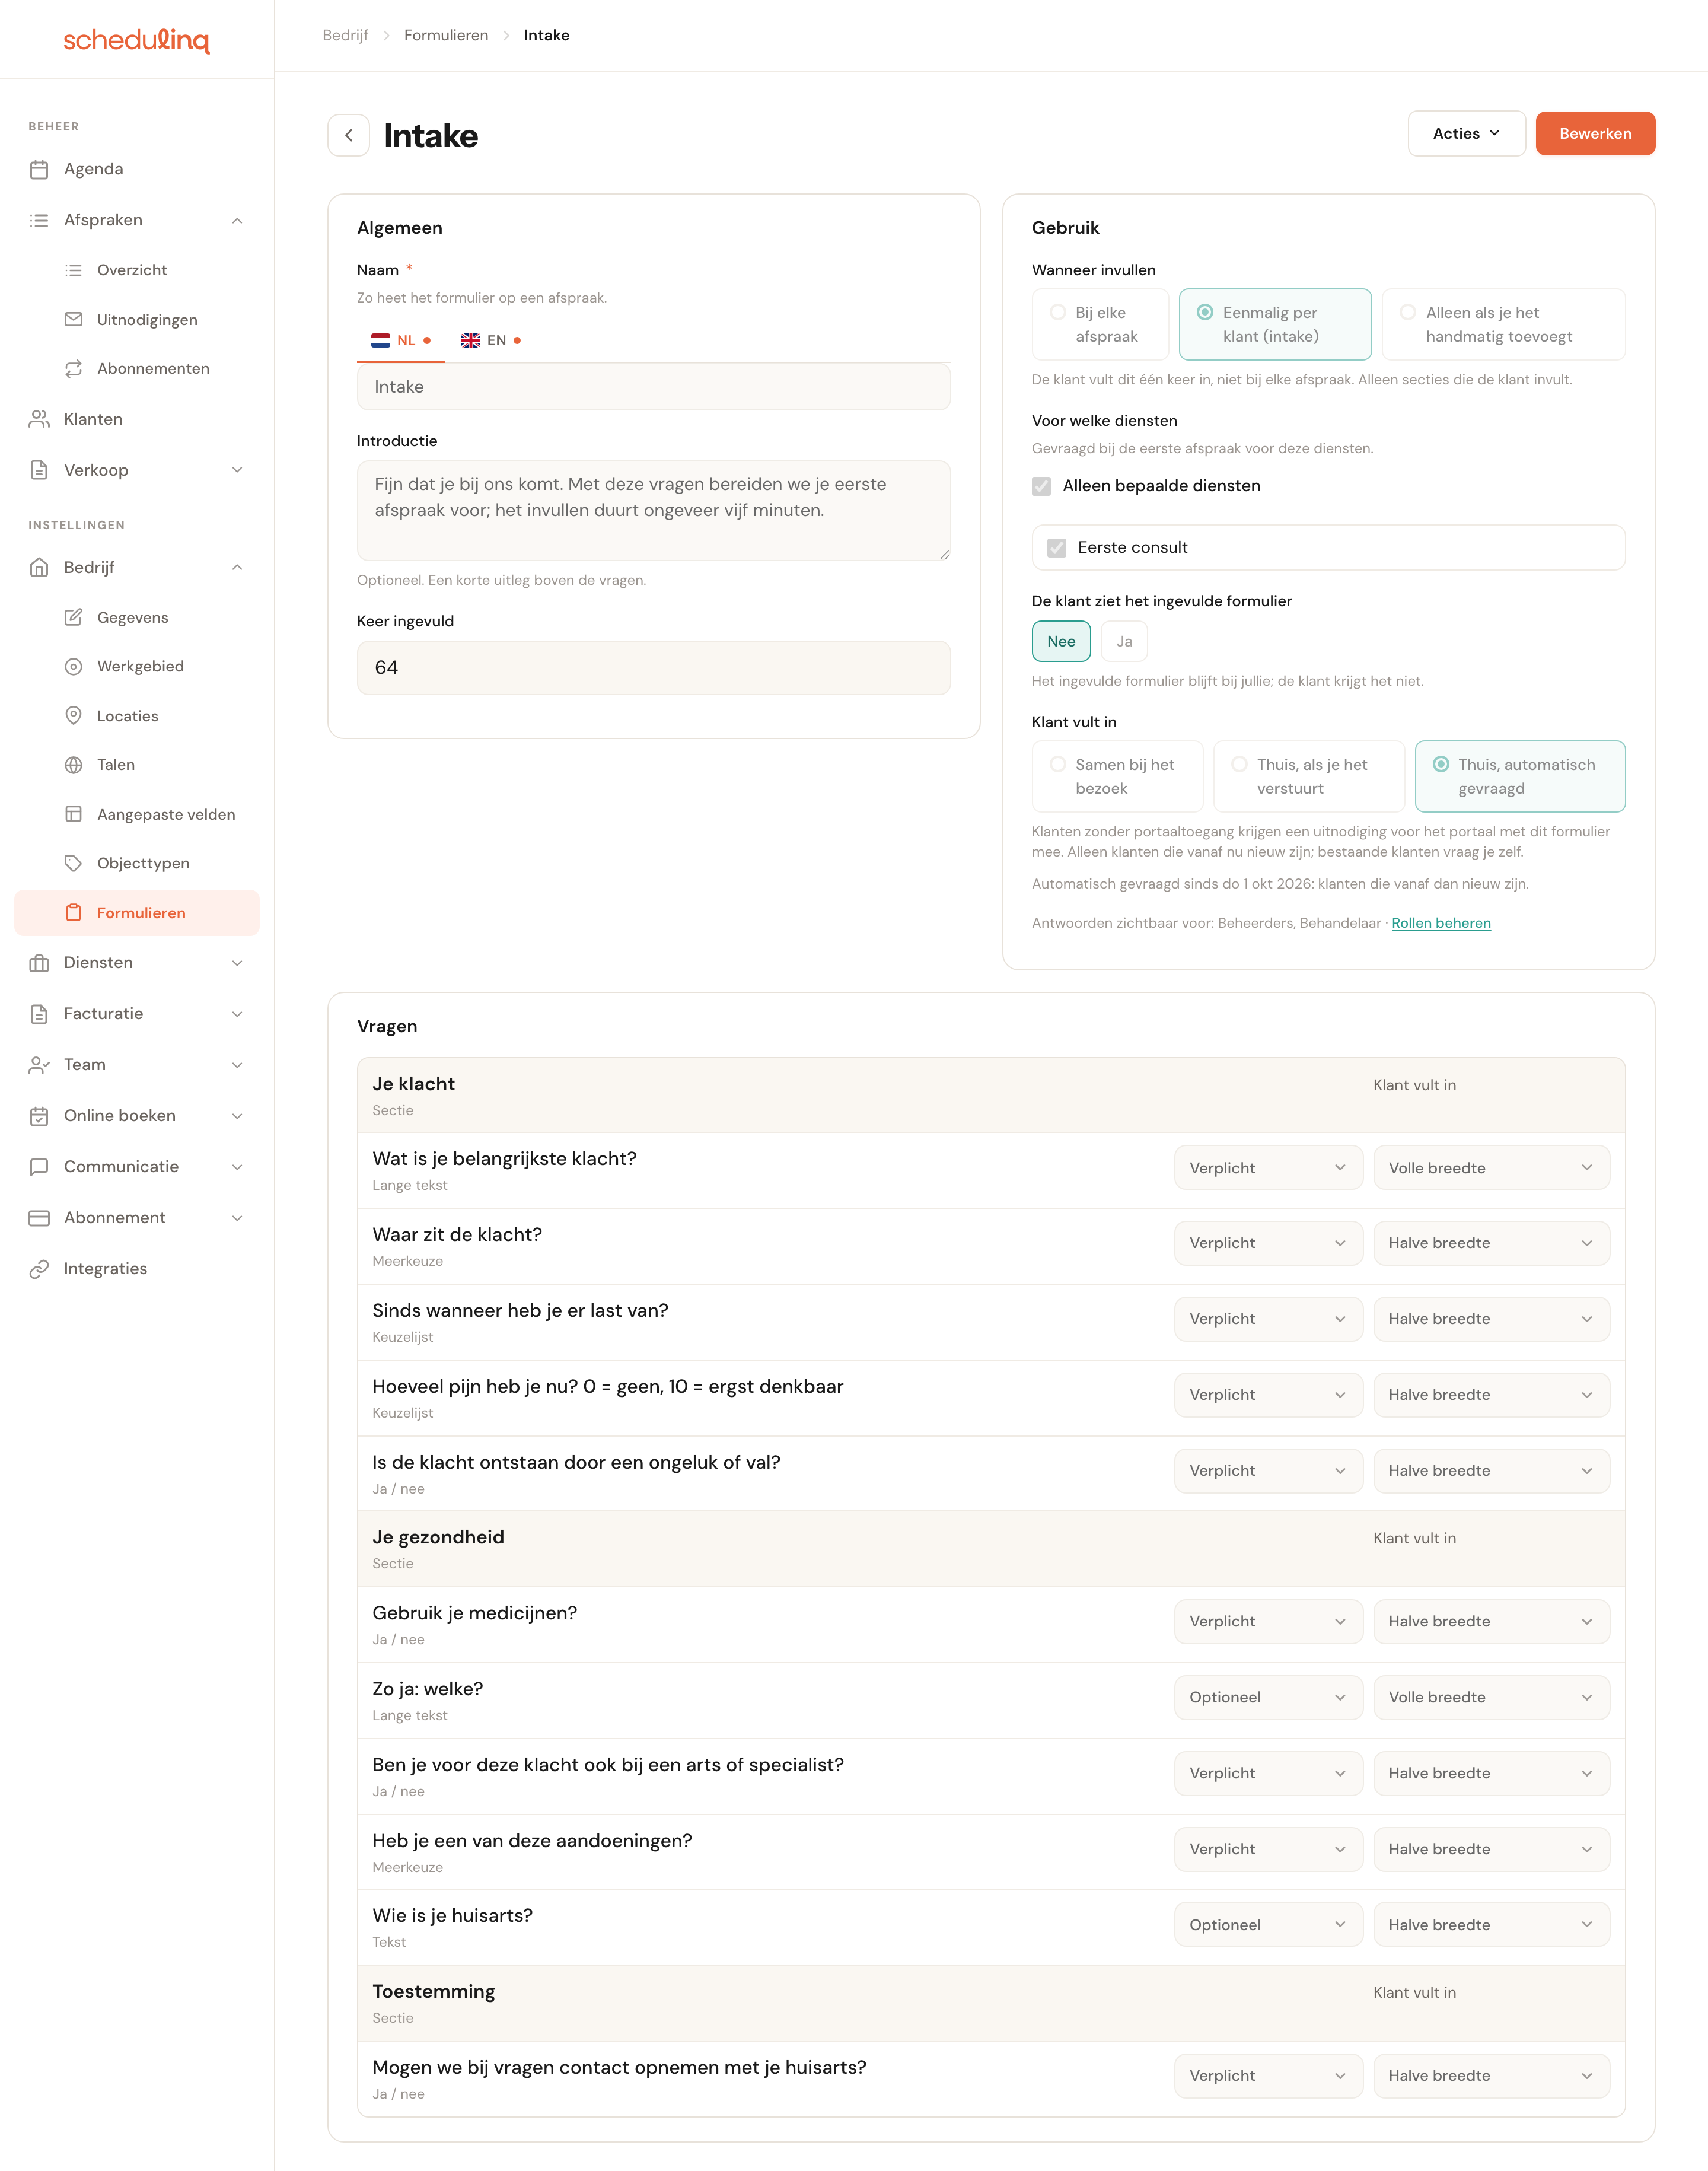The image size is (1708, 2171).
Task: Click the Gegevens edit icon
Action: (73, 617)
